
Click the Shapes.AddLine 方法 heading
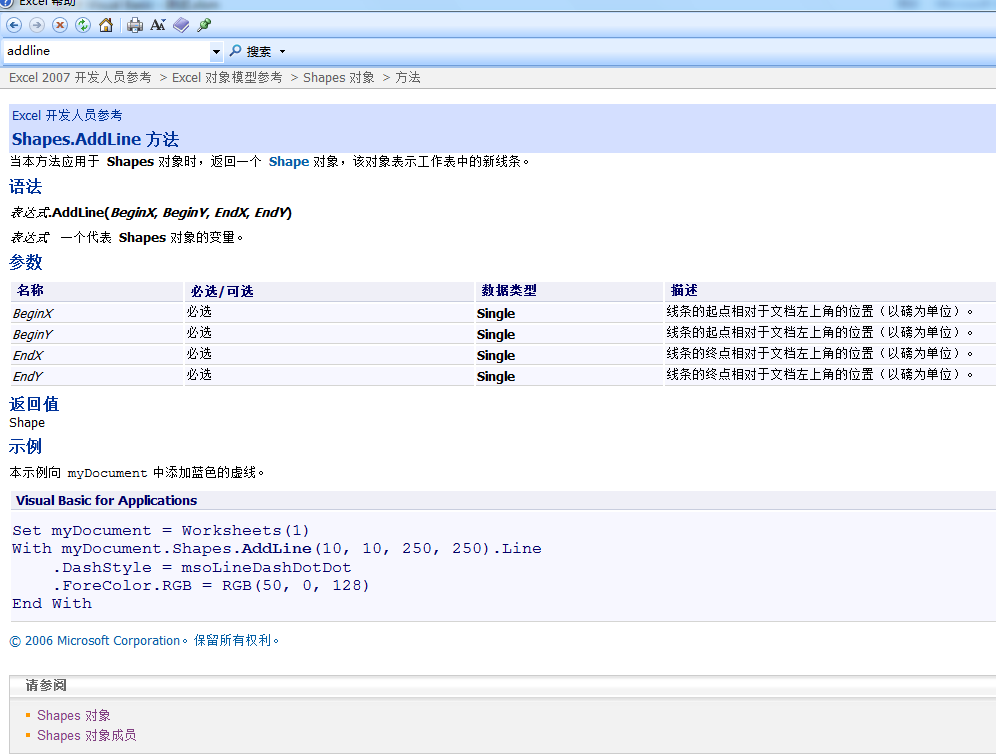[95, 139]
